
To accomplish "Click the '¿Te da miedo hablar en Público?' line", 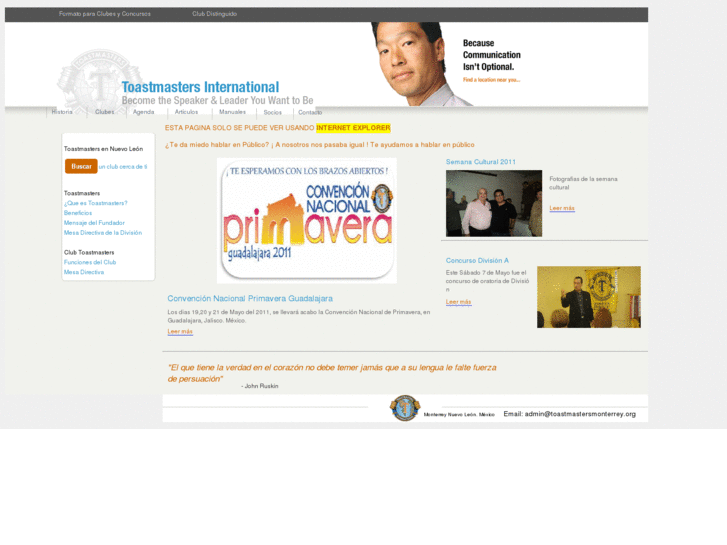I will [319, 145].
